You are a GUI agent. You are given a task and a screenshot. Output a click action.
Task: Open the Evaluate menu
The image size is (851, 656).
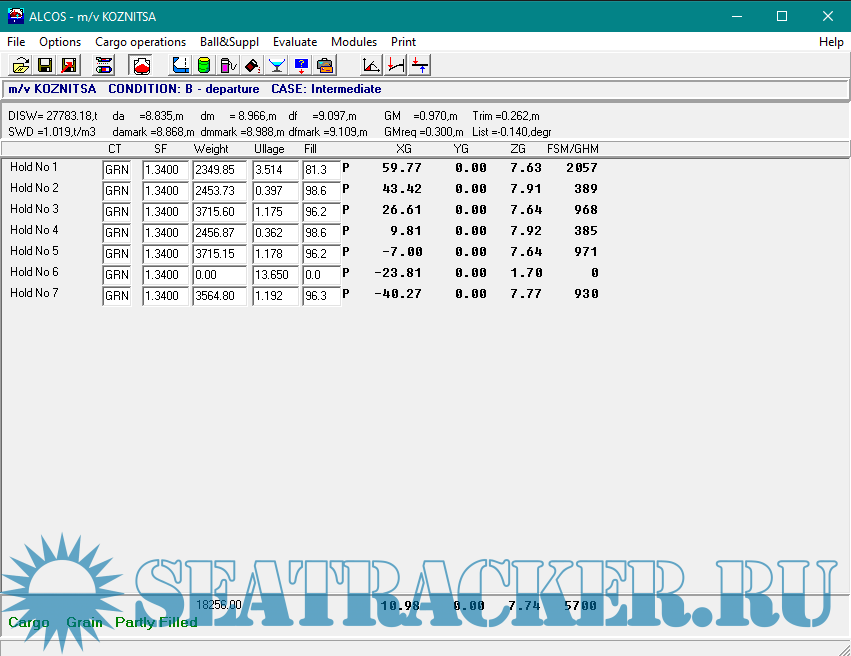tap(295, 42)
